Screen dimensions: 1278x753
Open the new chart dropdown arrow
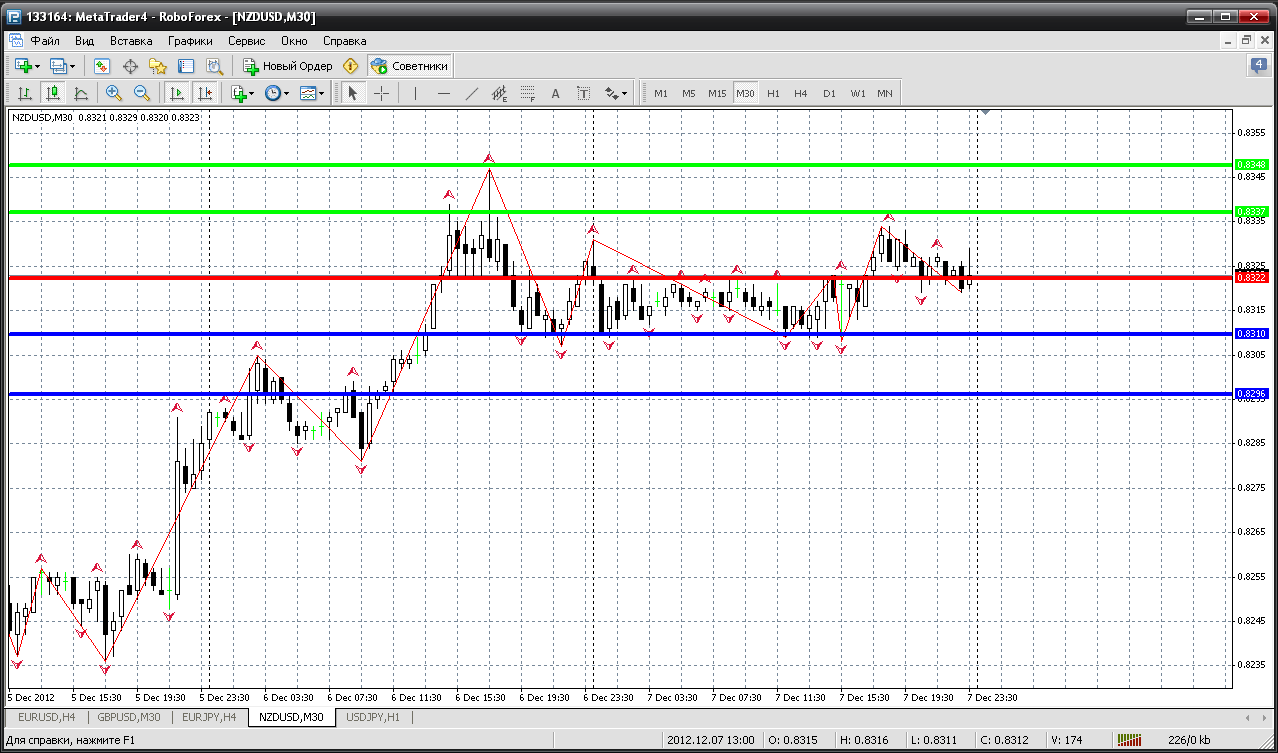[38, 66]
